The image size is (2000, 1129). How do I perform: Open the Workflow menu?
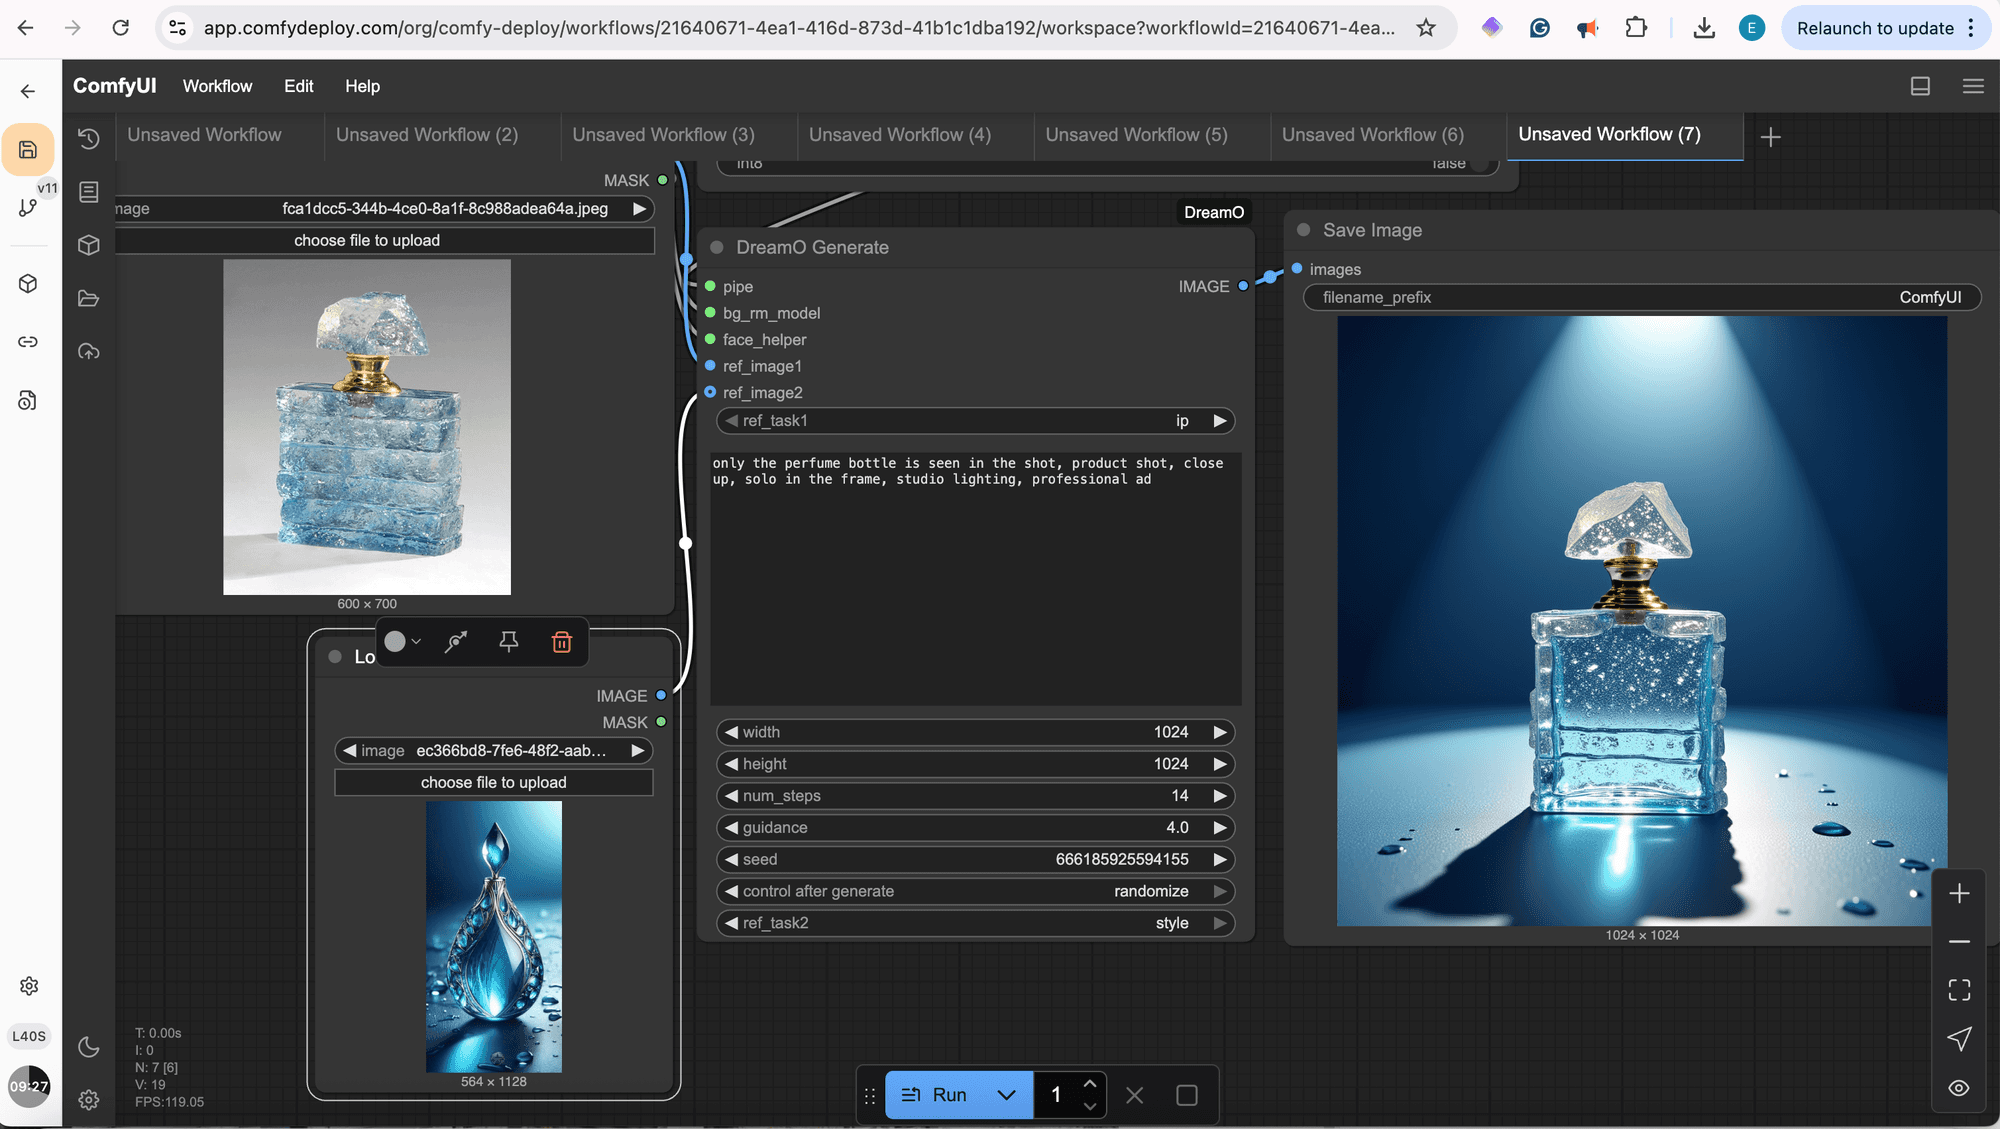pos(217,86)
